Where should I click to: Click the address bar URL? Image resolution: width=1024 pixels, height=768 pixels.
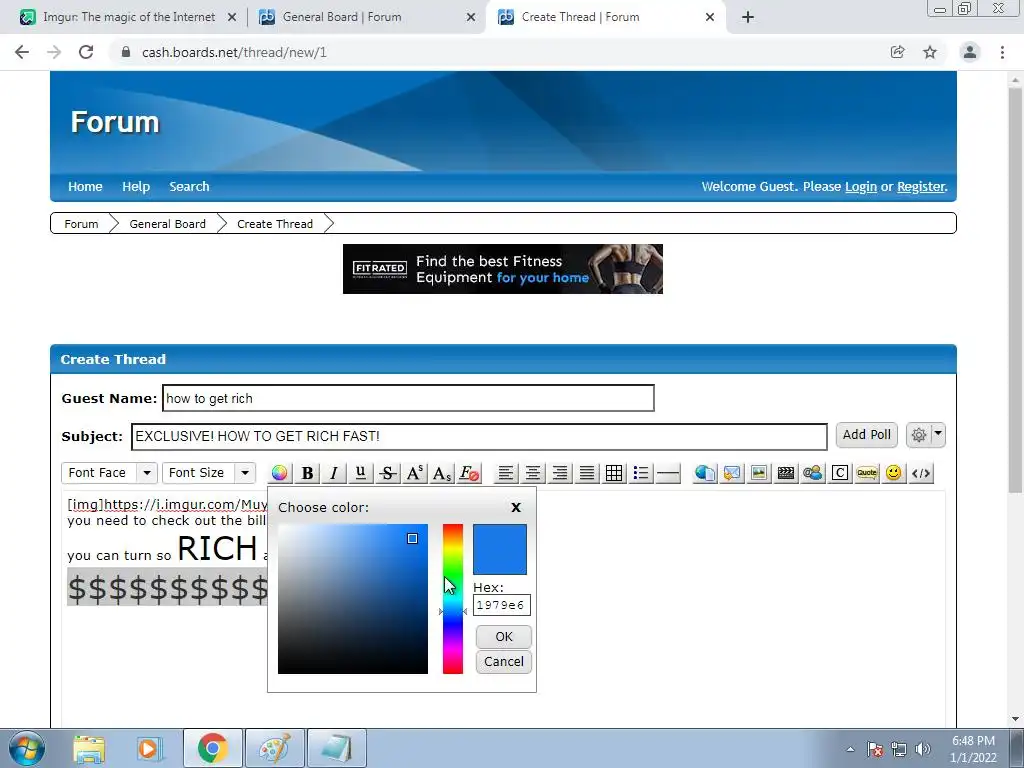pyautogui.click(x=234, y=52)
